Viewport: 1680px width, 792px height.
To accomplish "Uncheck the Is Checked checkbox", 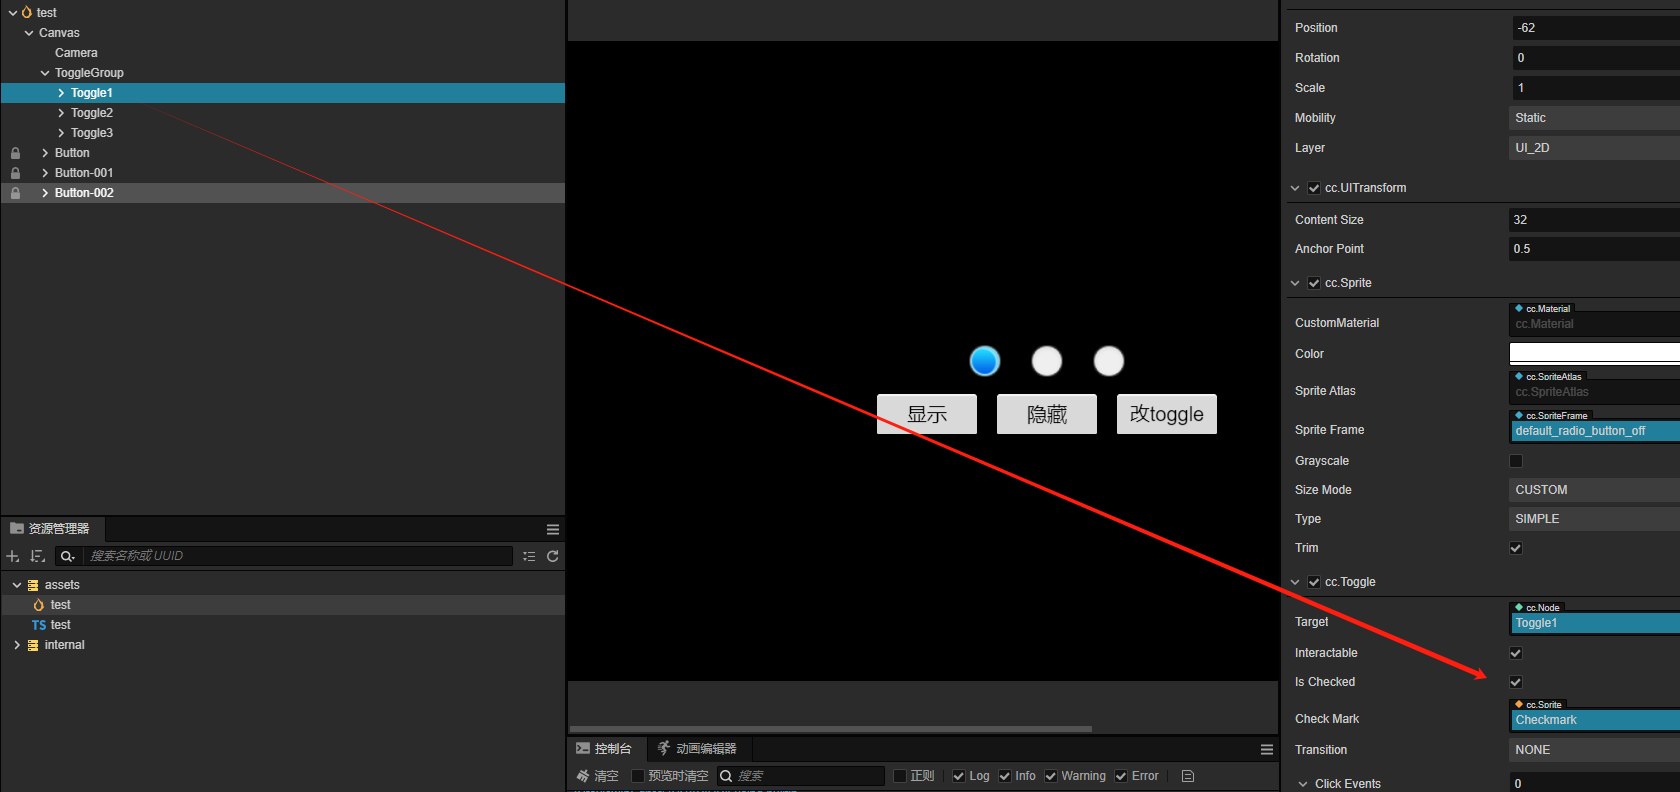I will pos(1516,682).
